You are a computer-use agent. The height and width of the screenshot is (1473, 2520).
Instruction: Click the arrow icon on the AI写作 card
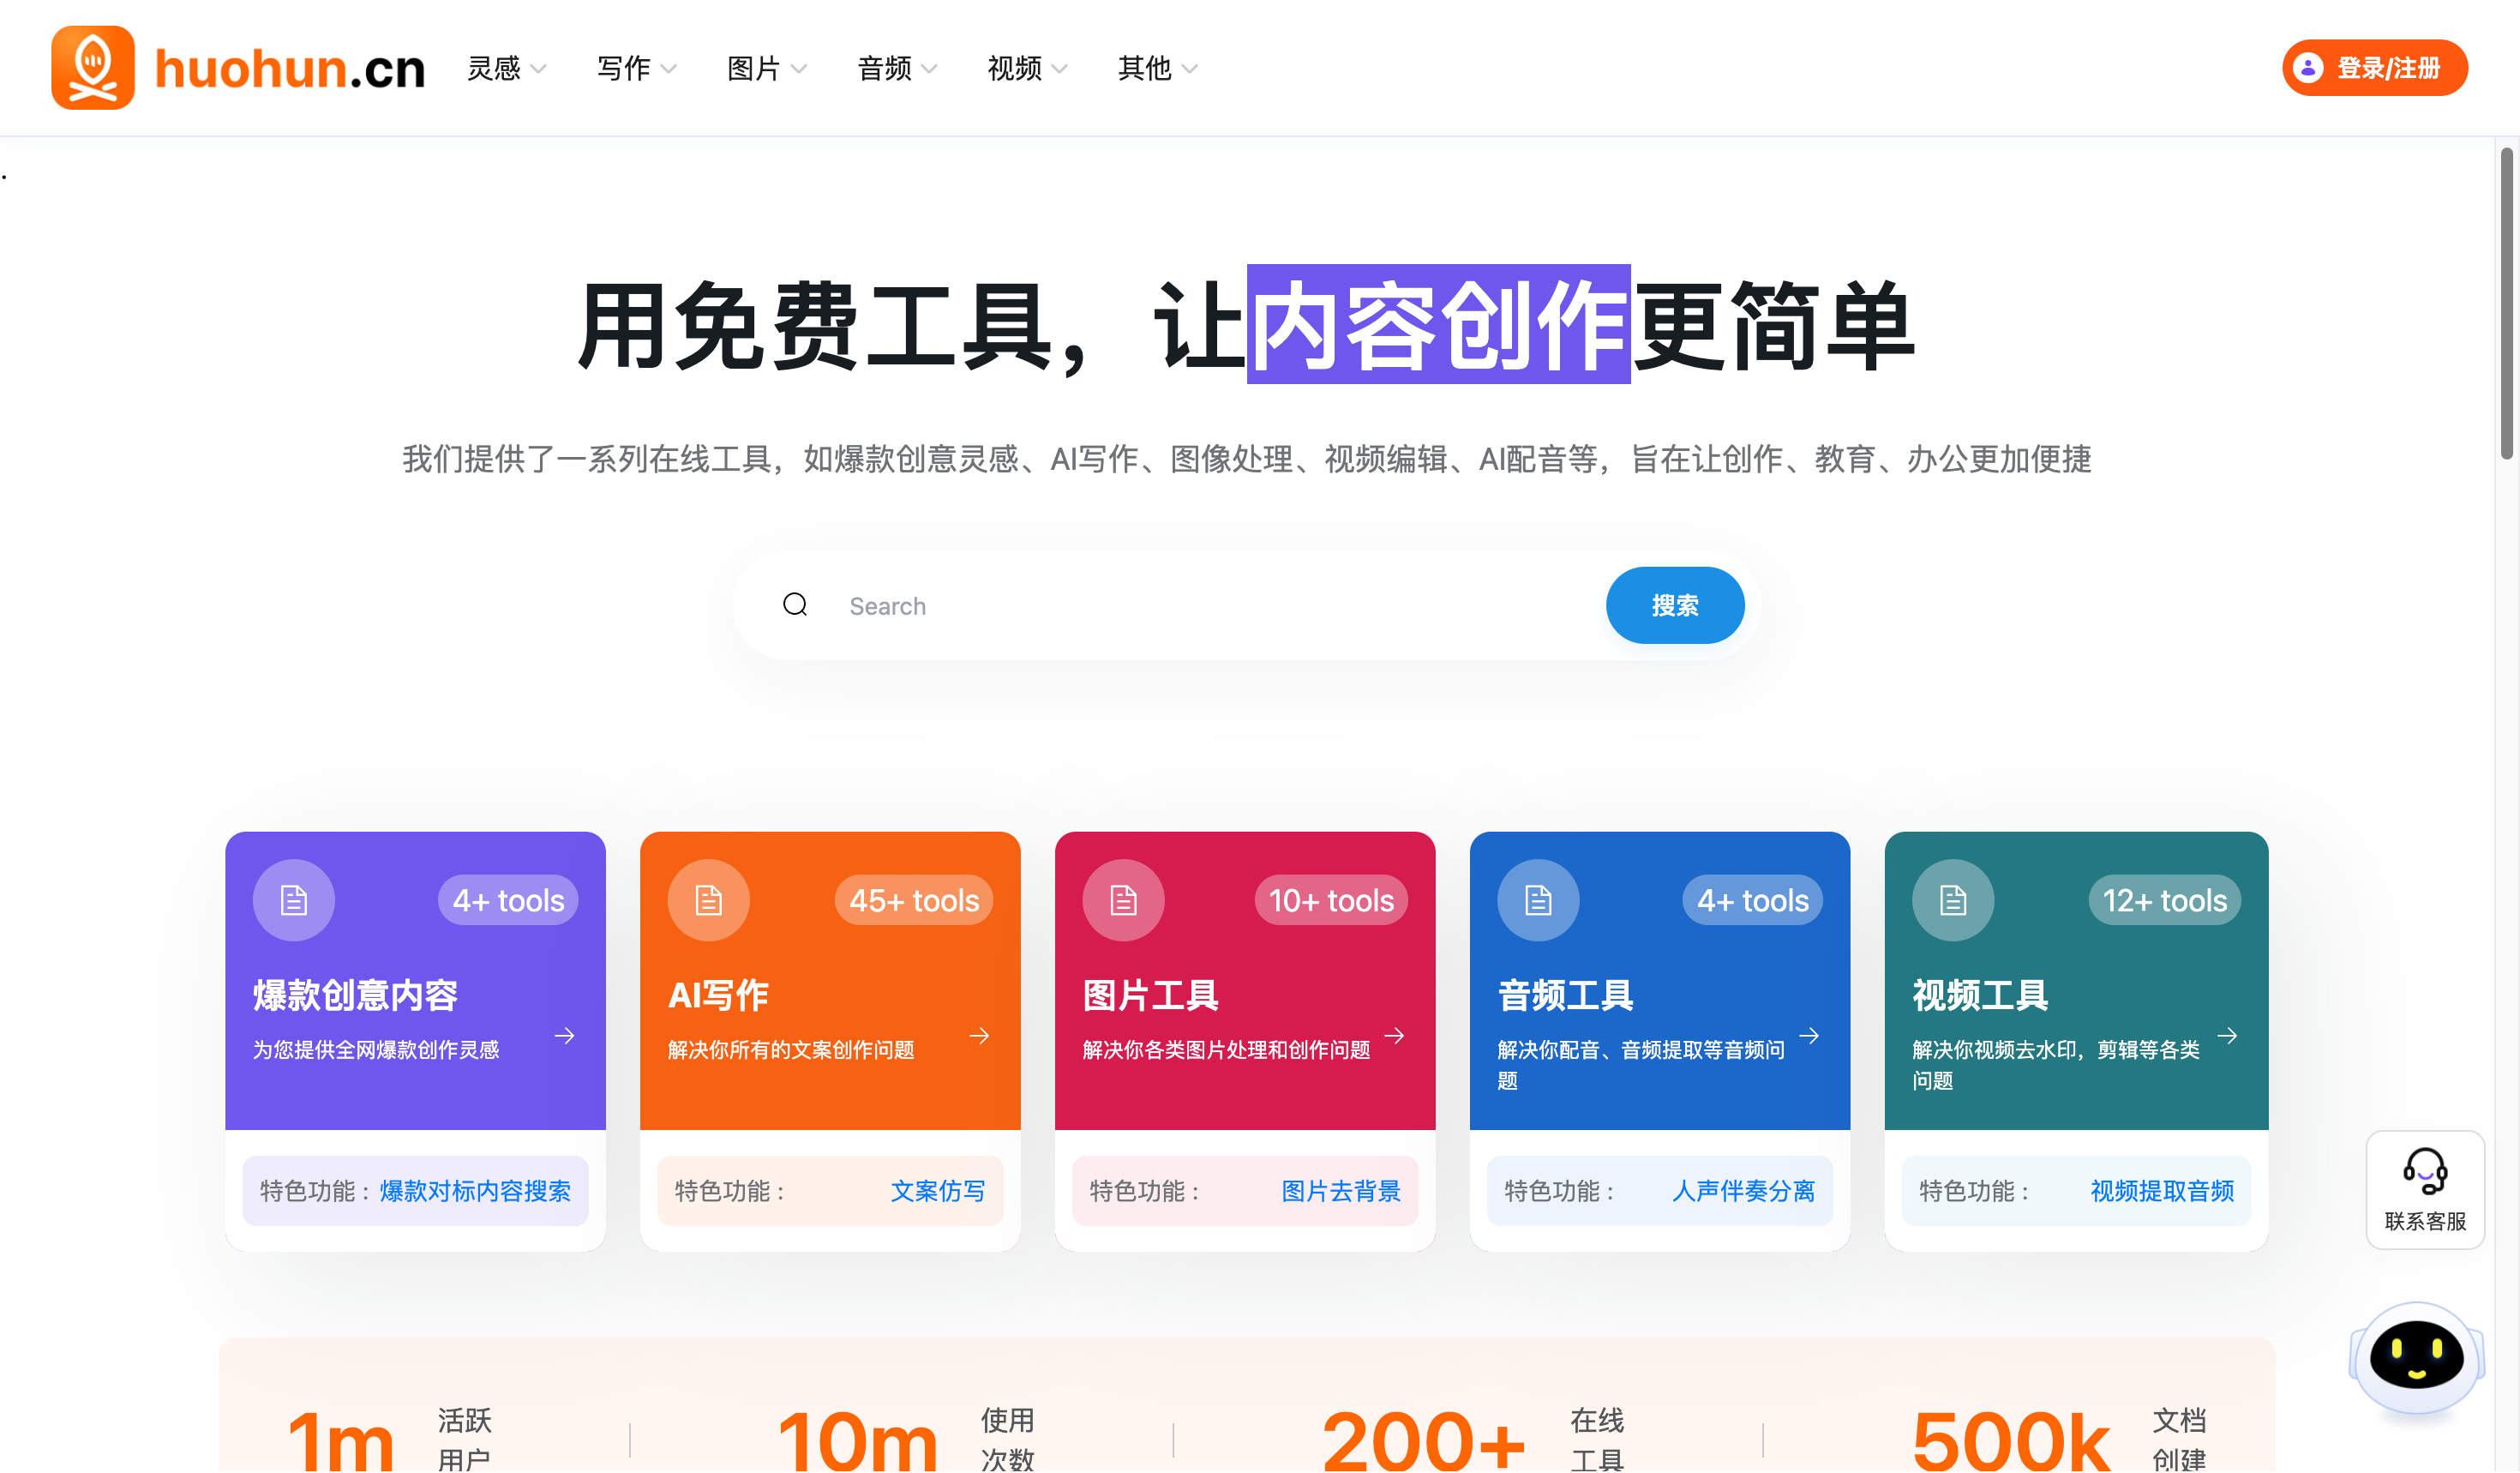point(979,1036)
